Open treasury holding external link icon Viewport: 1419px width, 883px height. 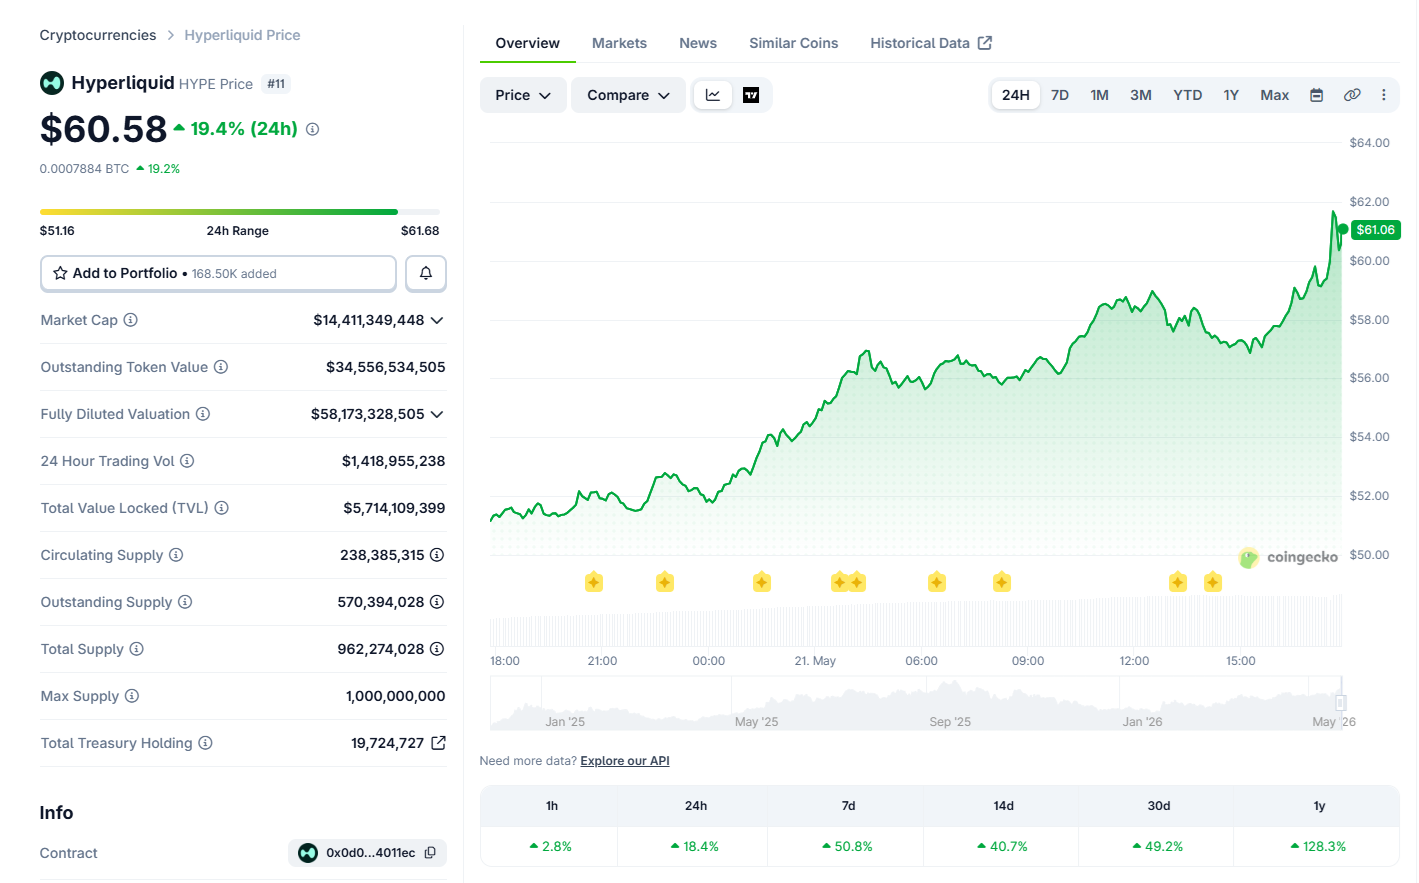[x=438, y=743]
